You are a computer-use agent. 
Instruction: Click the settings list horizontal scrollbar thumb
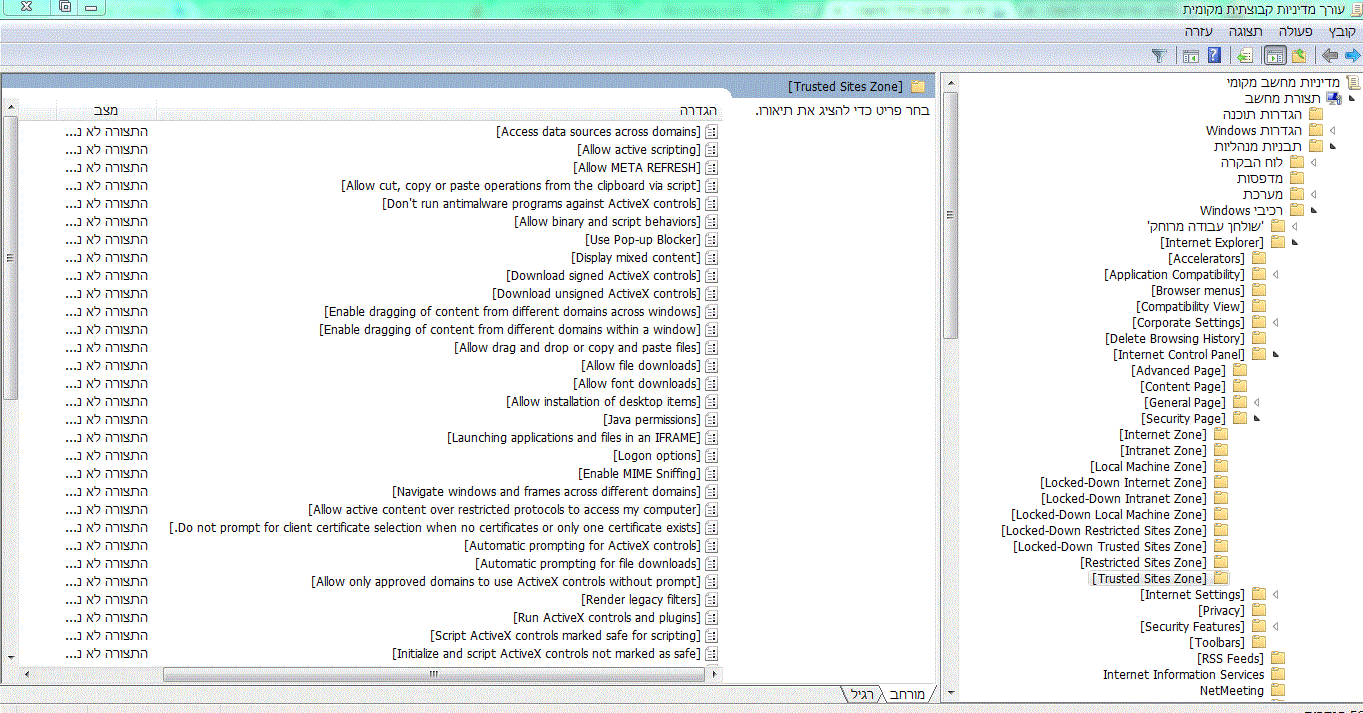click(432, 675)
